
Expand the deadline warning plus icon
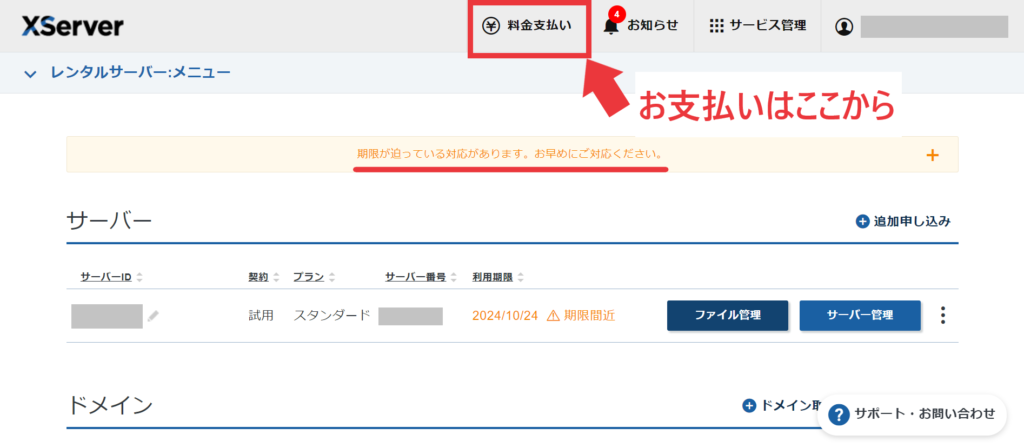932,155
